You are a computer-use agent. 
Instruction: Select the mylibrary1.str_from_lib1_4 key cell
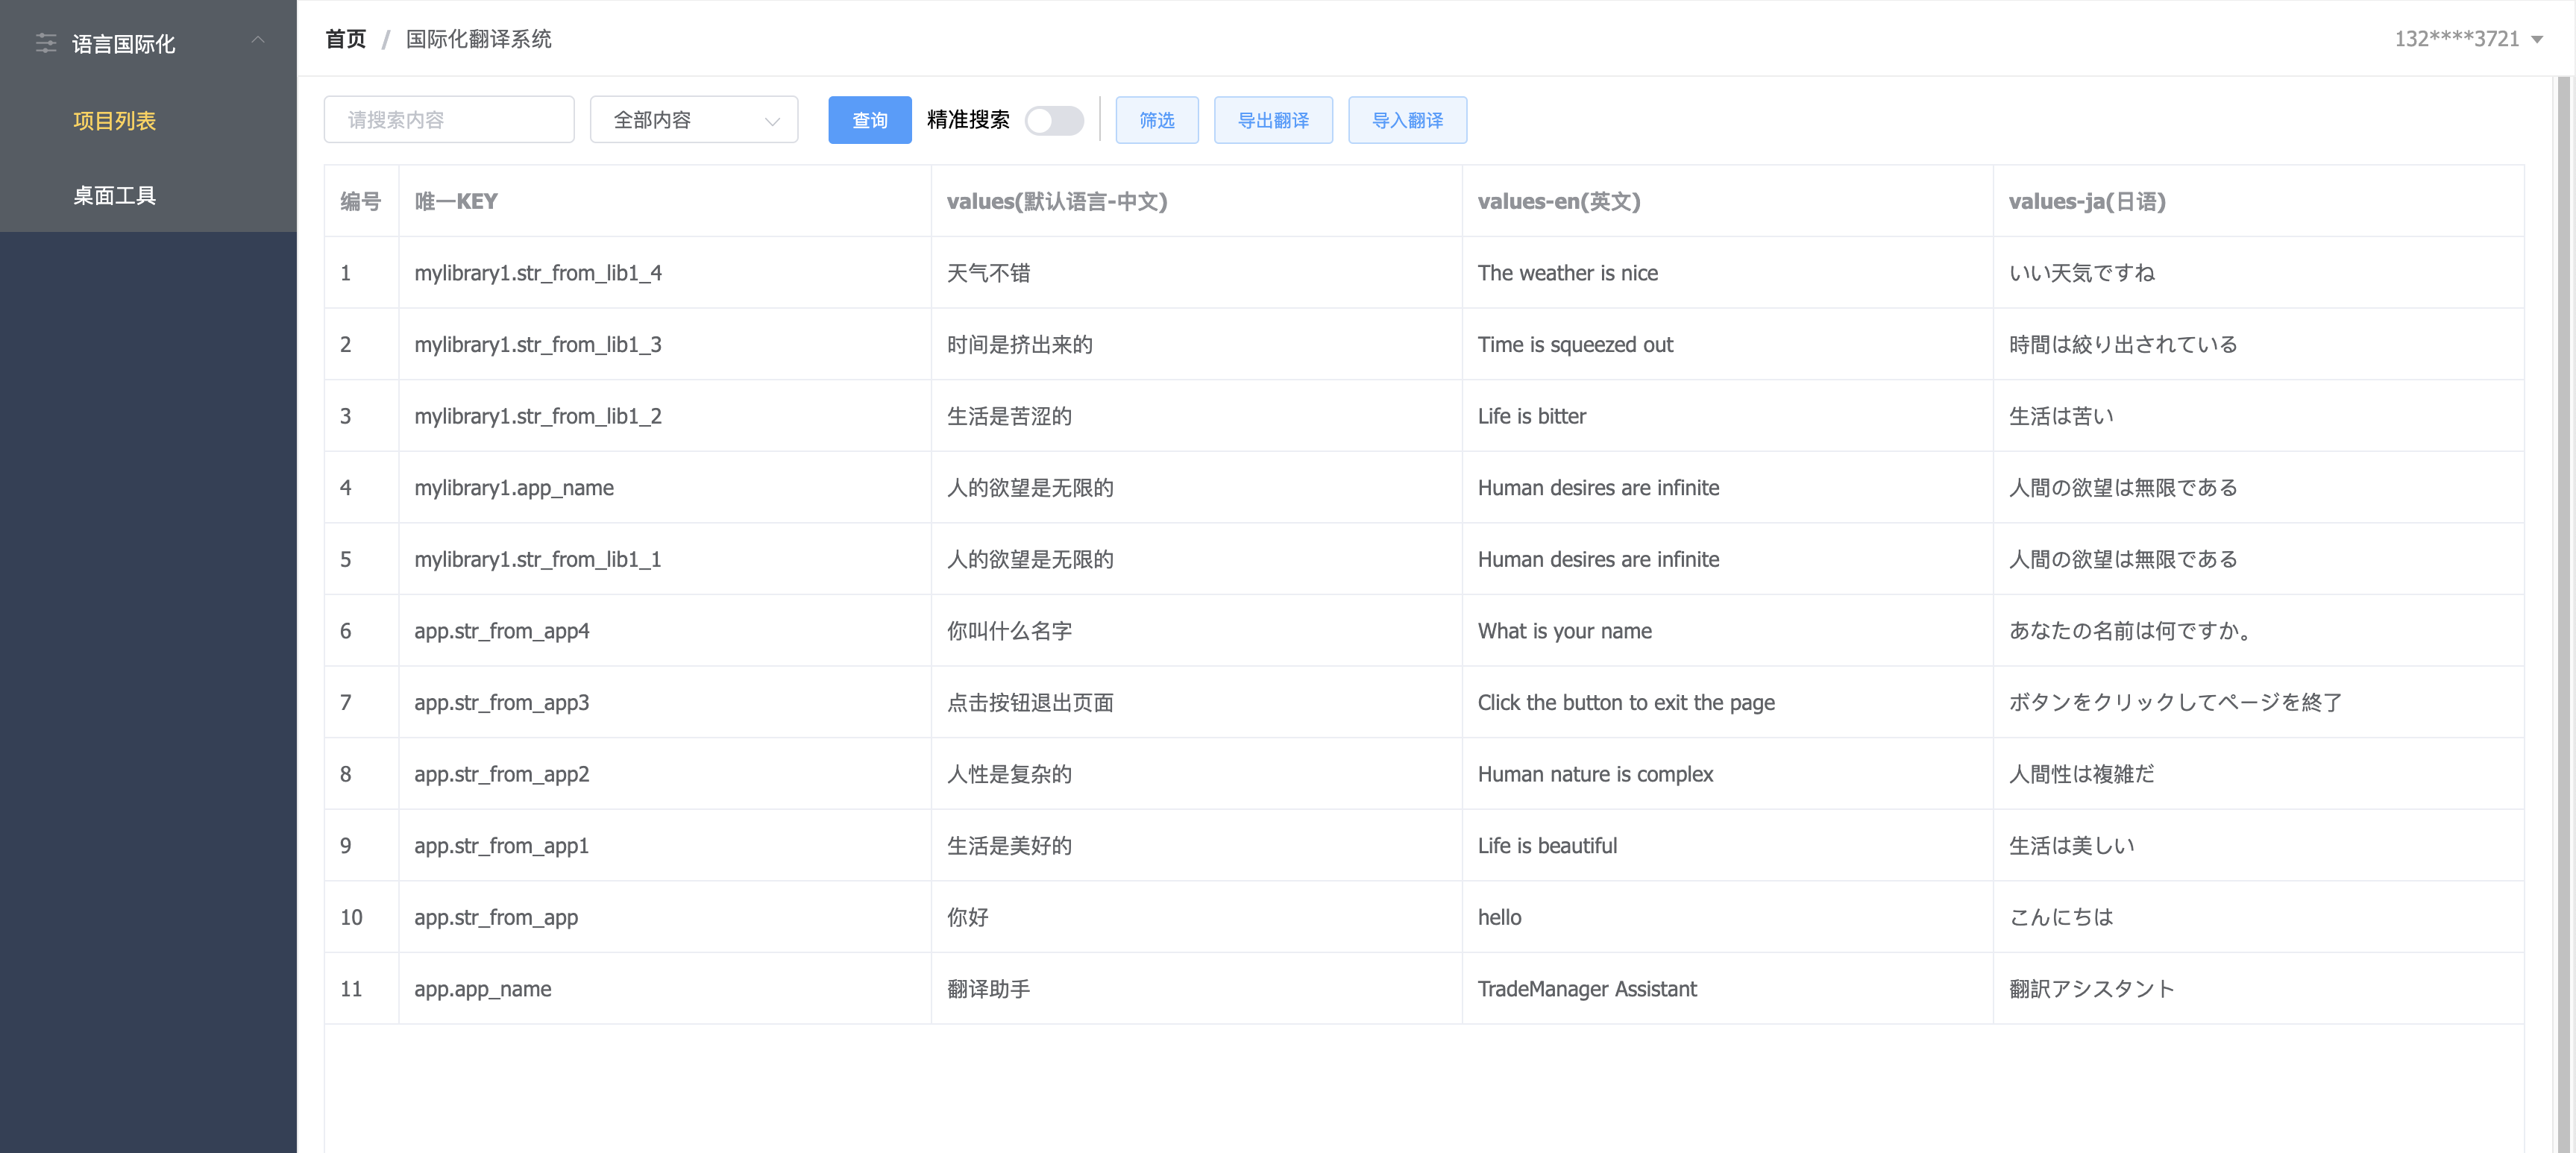[538, 273]
